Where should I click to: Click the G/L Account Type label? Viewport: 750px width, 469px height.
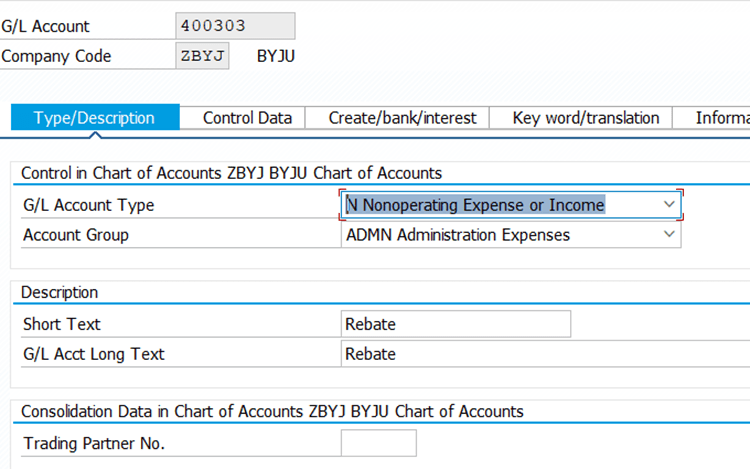tap(89, 205)
